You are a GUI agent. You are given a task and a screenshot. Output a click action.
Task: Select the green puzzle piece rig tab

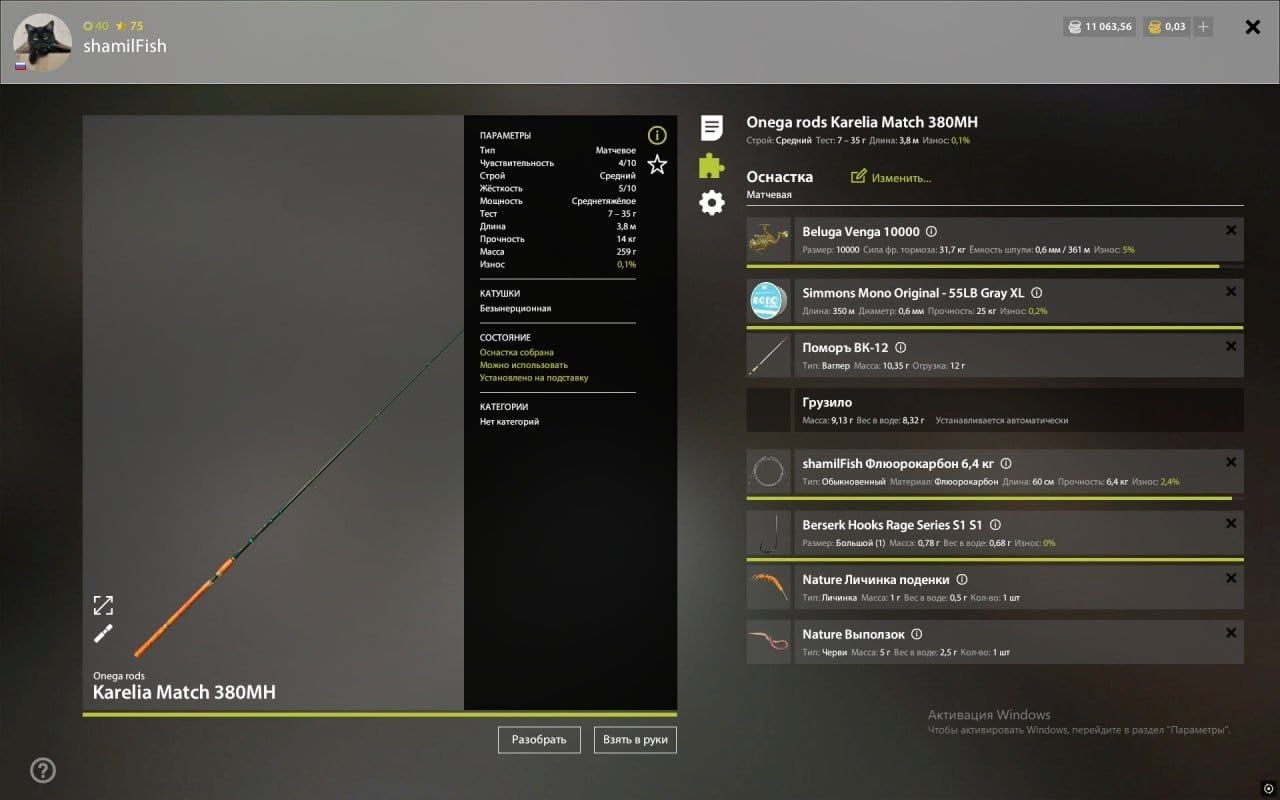tap(711, 165)
